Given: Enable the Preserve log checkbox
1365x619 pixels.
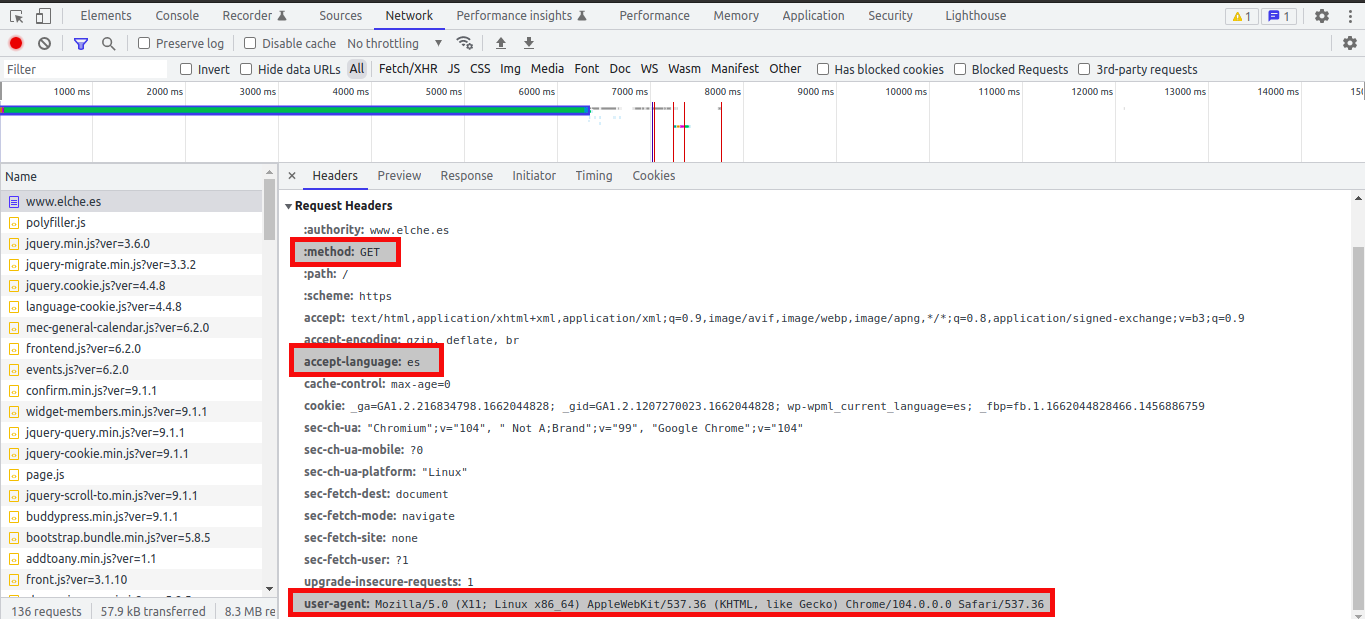Looking at the screenshot, I should click(x=144, y=43).
